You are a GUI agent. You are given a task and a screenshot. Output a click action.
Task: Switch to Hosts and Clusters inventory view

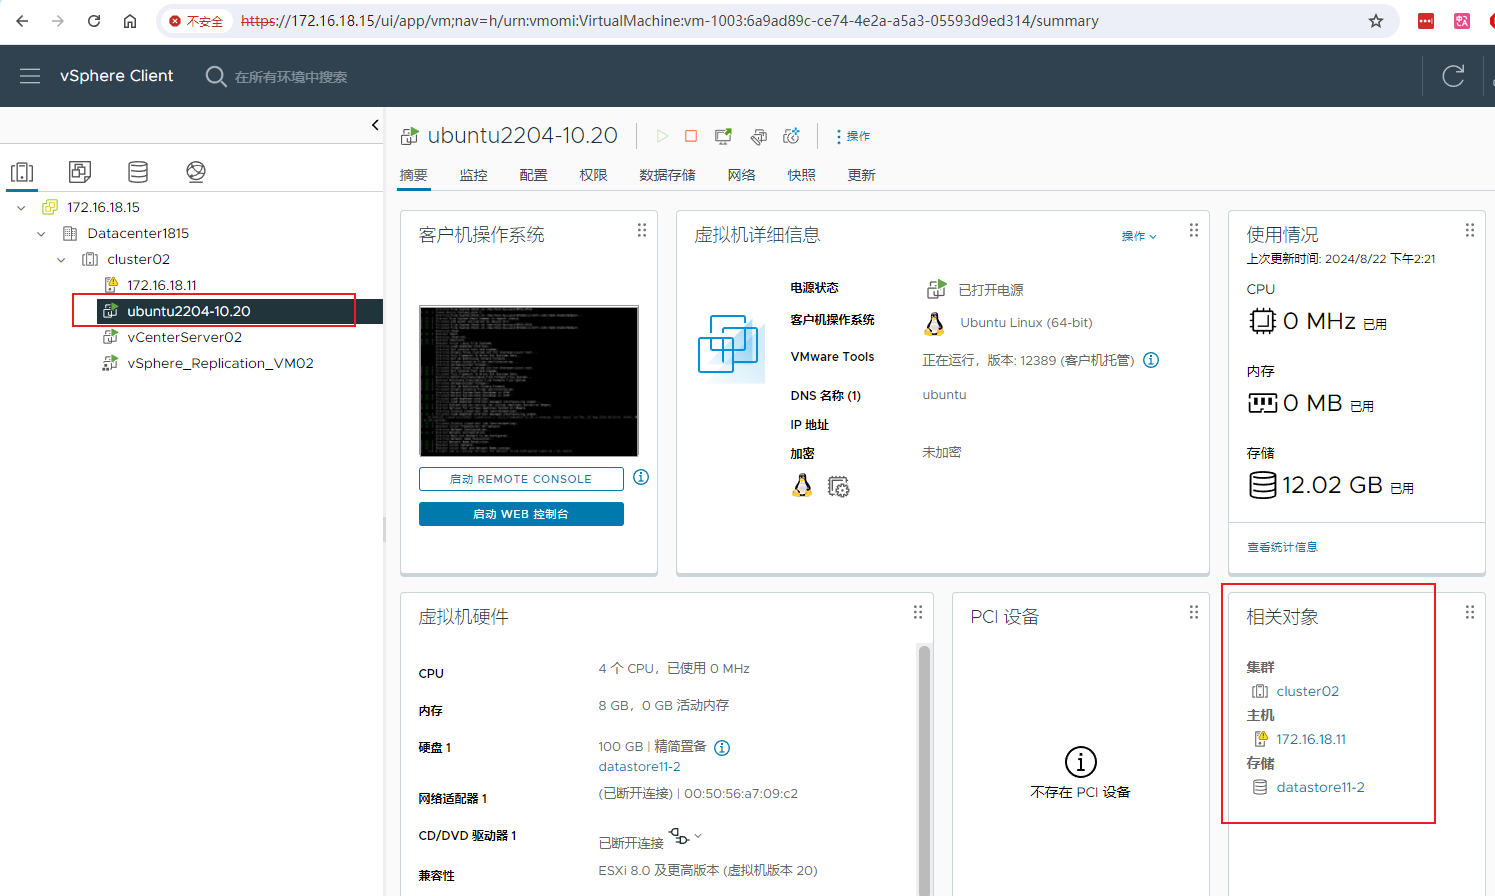22,172
